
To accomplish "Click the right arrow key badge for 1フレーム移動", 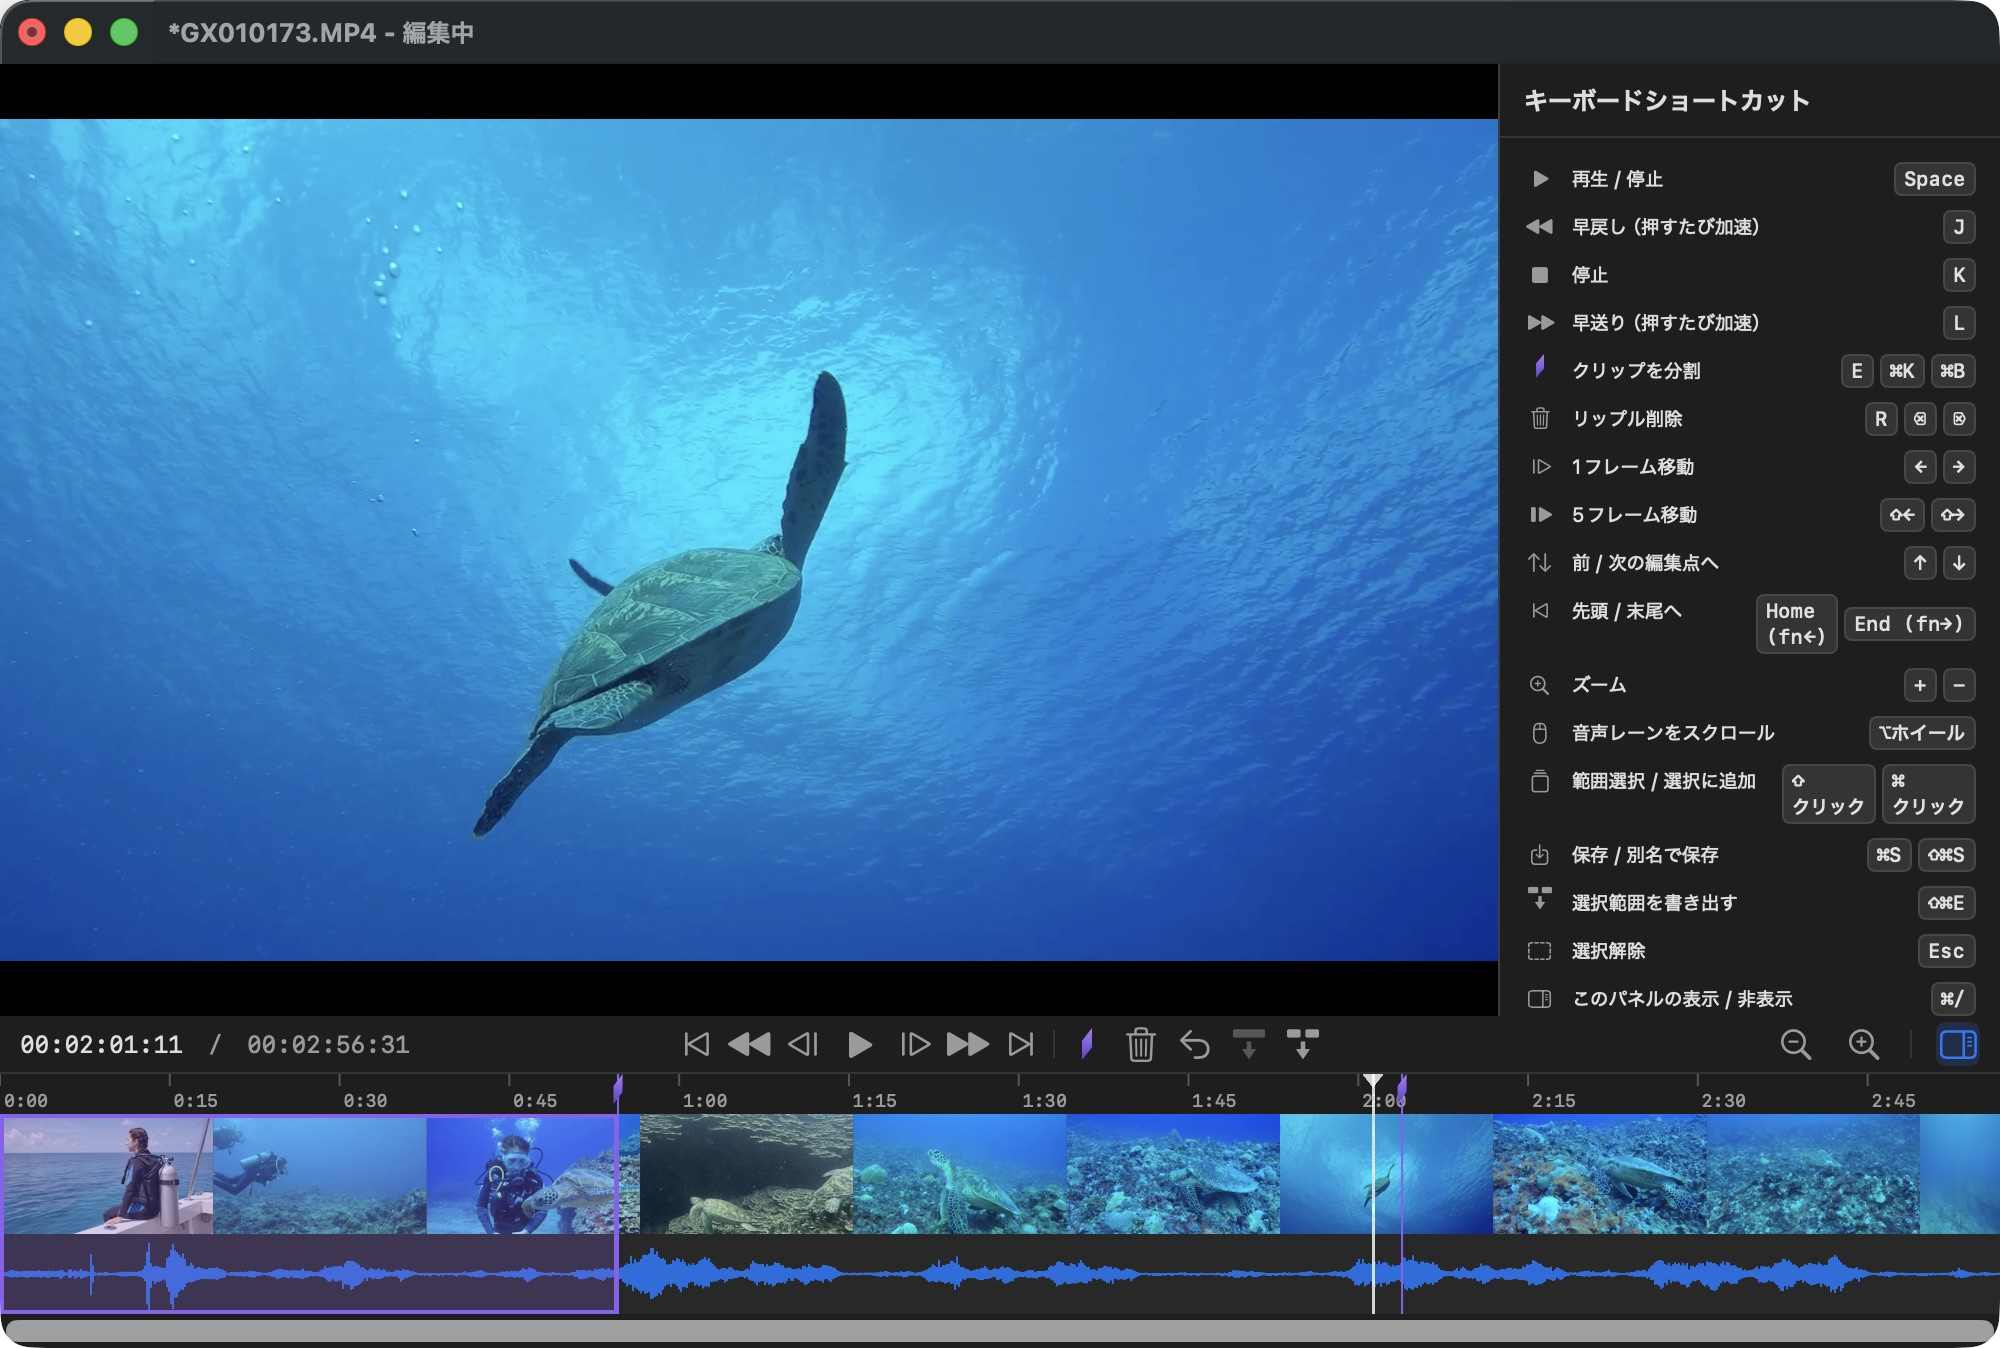I will (1958, 467).
